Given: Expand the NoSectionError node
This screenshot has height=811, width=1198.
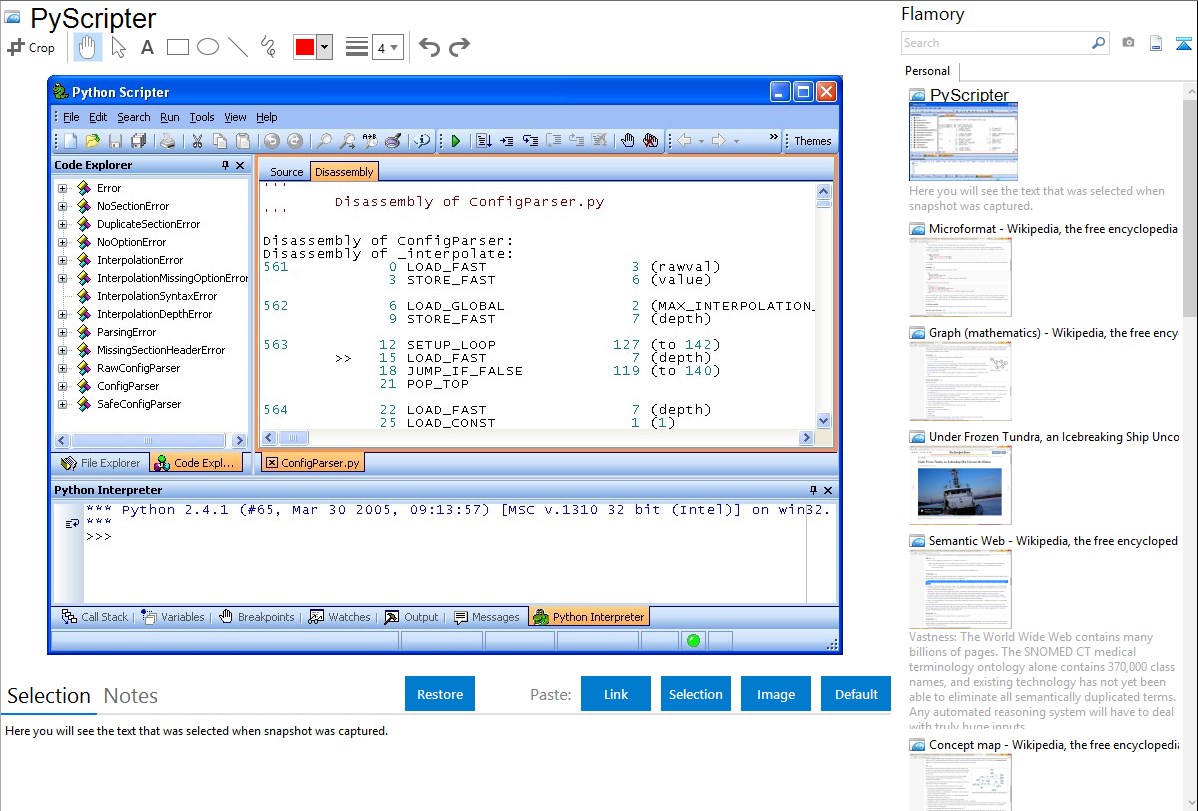Looking at the screenshot, I should pos(63,206).
